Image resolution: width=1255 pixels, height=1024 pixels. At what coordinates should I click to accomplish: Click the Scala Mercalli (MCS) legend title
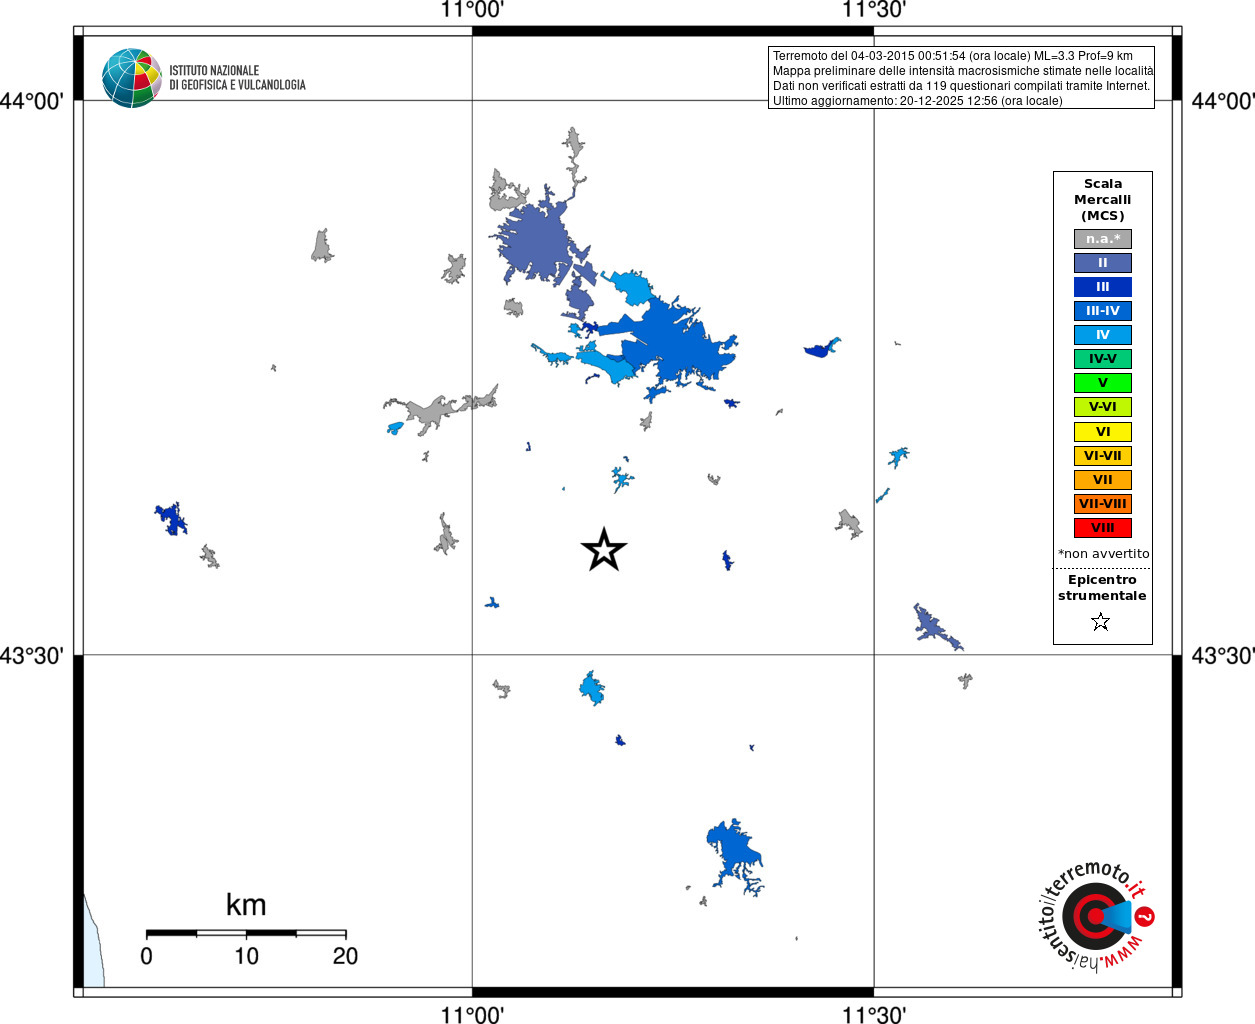pos(1103,200)
